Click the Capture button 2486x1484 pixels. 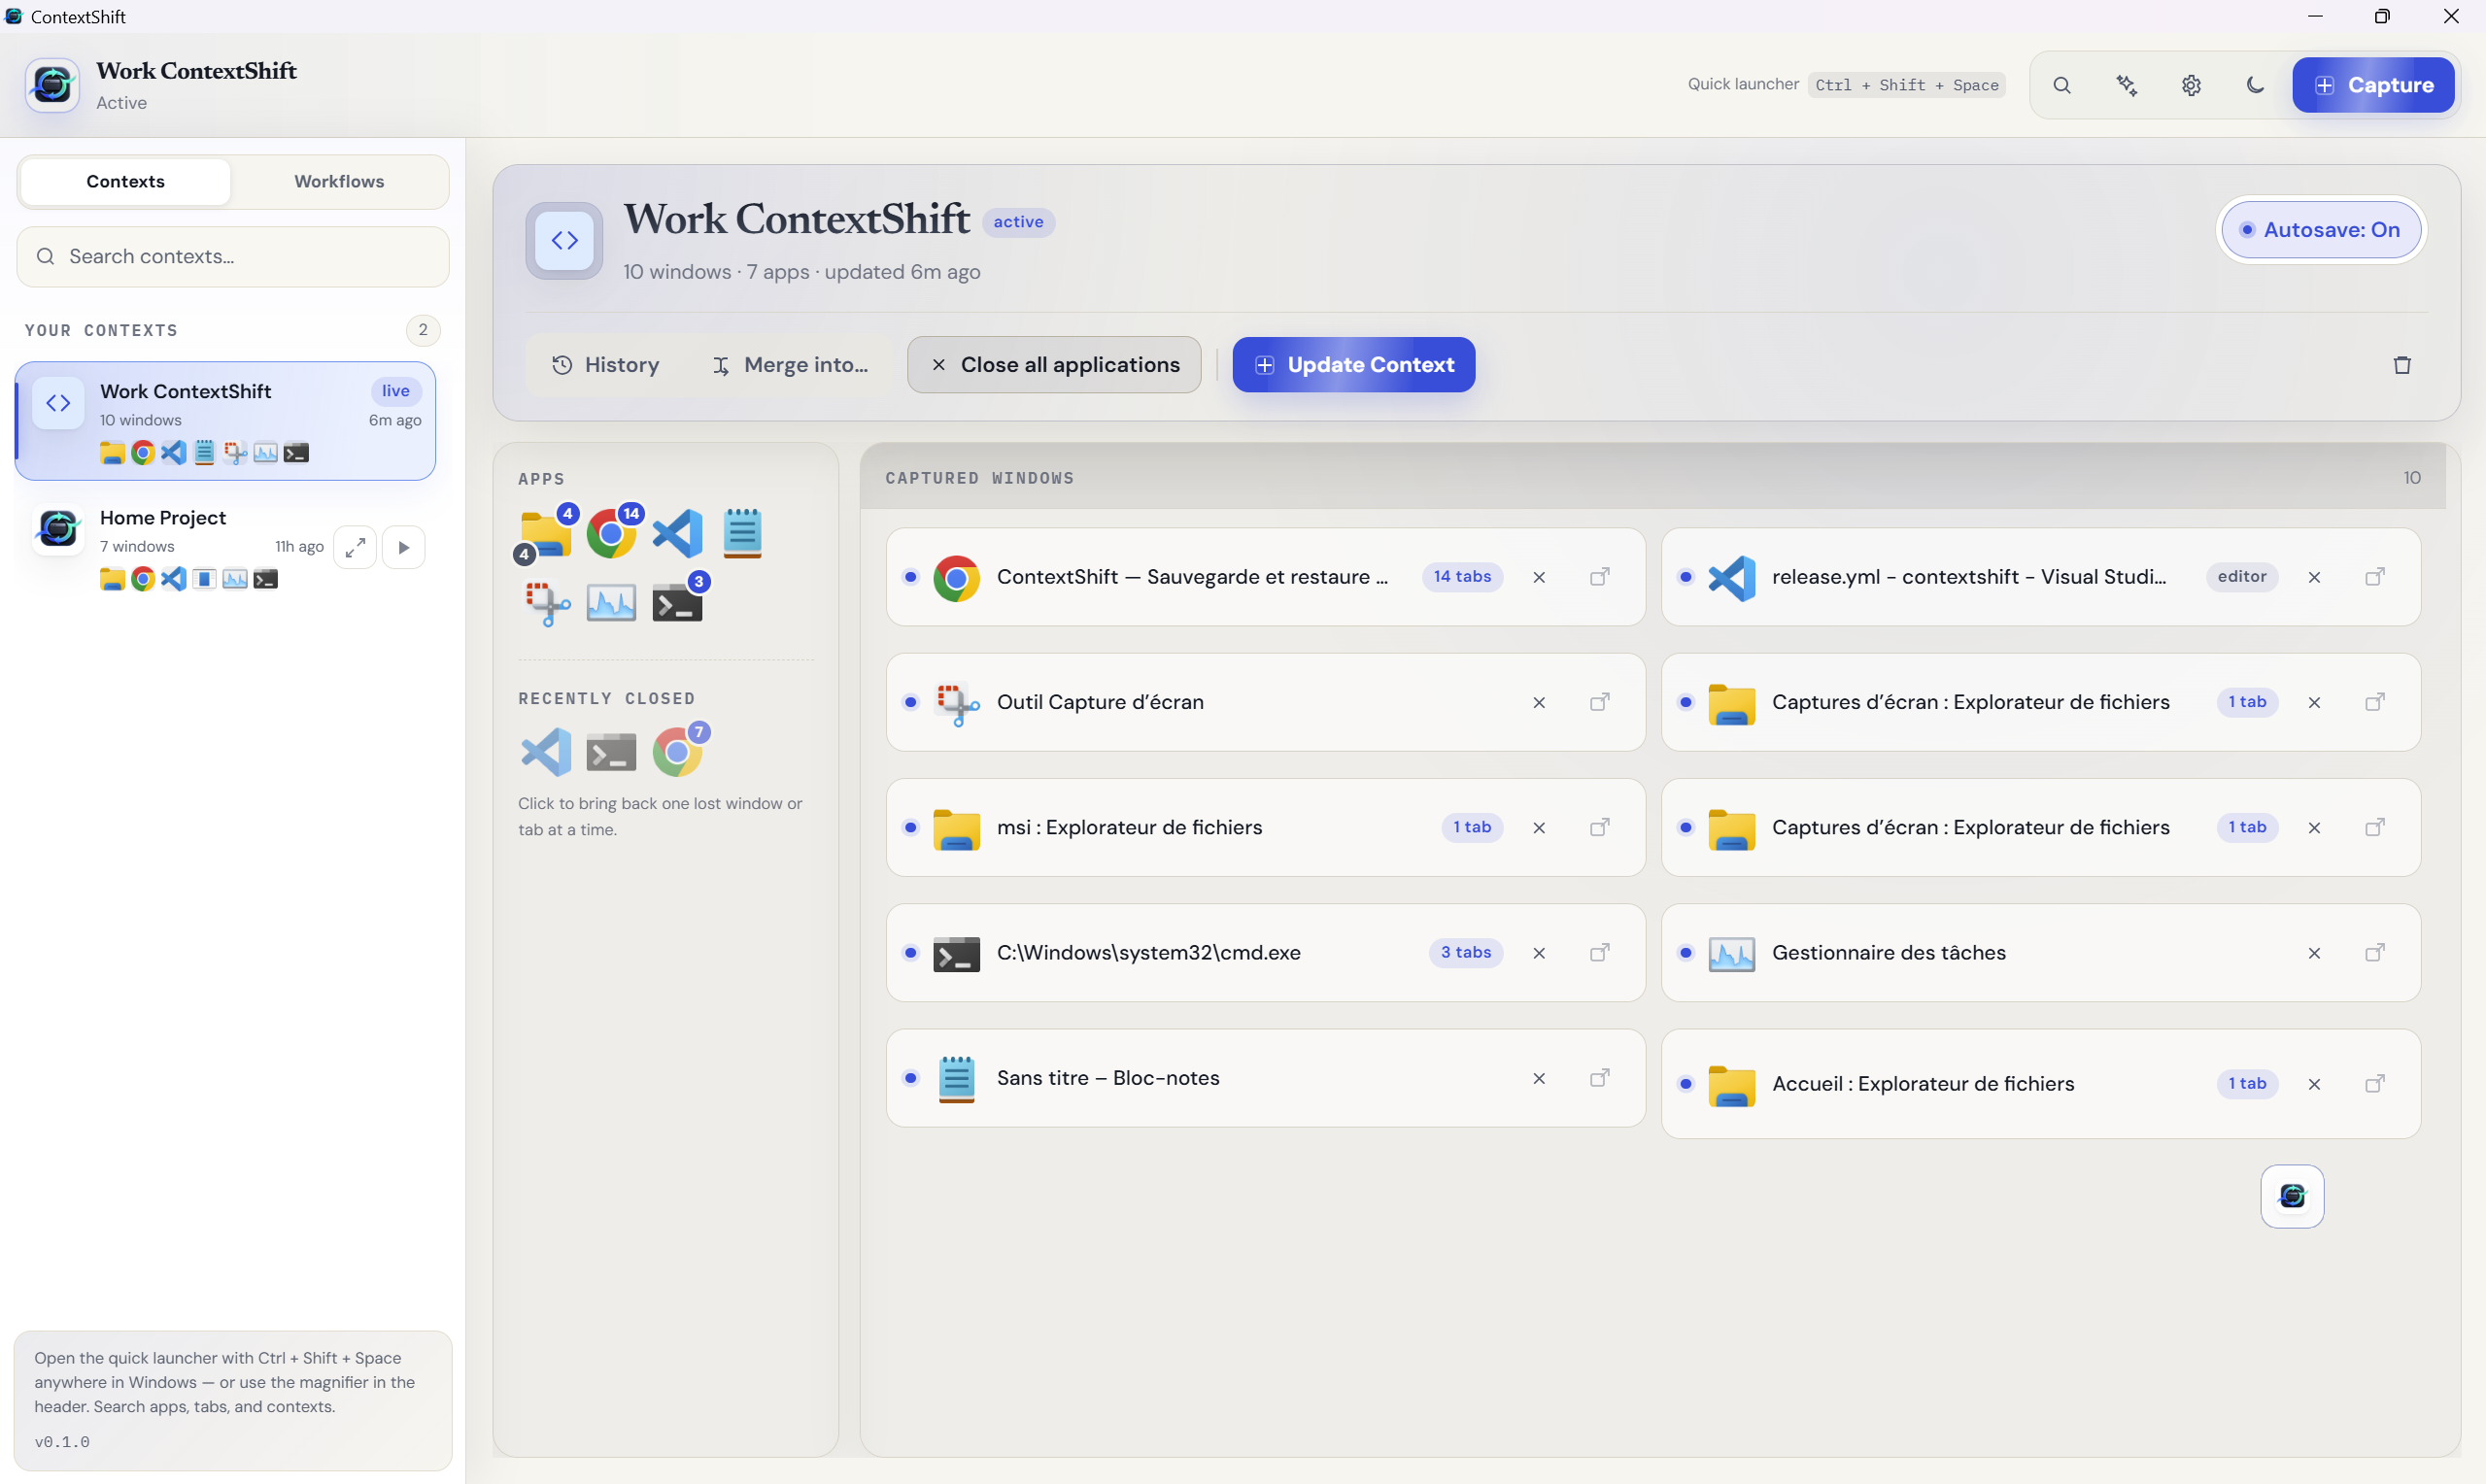pyautogui.click(x=2373, y=85)
